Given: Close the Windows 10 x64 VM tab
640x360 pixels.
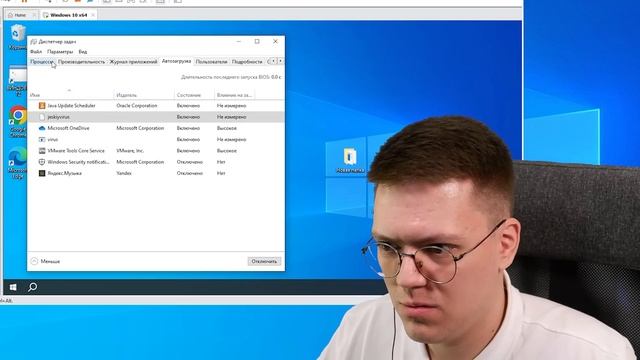Looking at the screenshot, I should (93, 15).
